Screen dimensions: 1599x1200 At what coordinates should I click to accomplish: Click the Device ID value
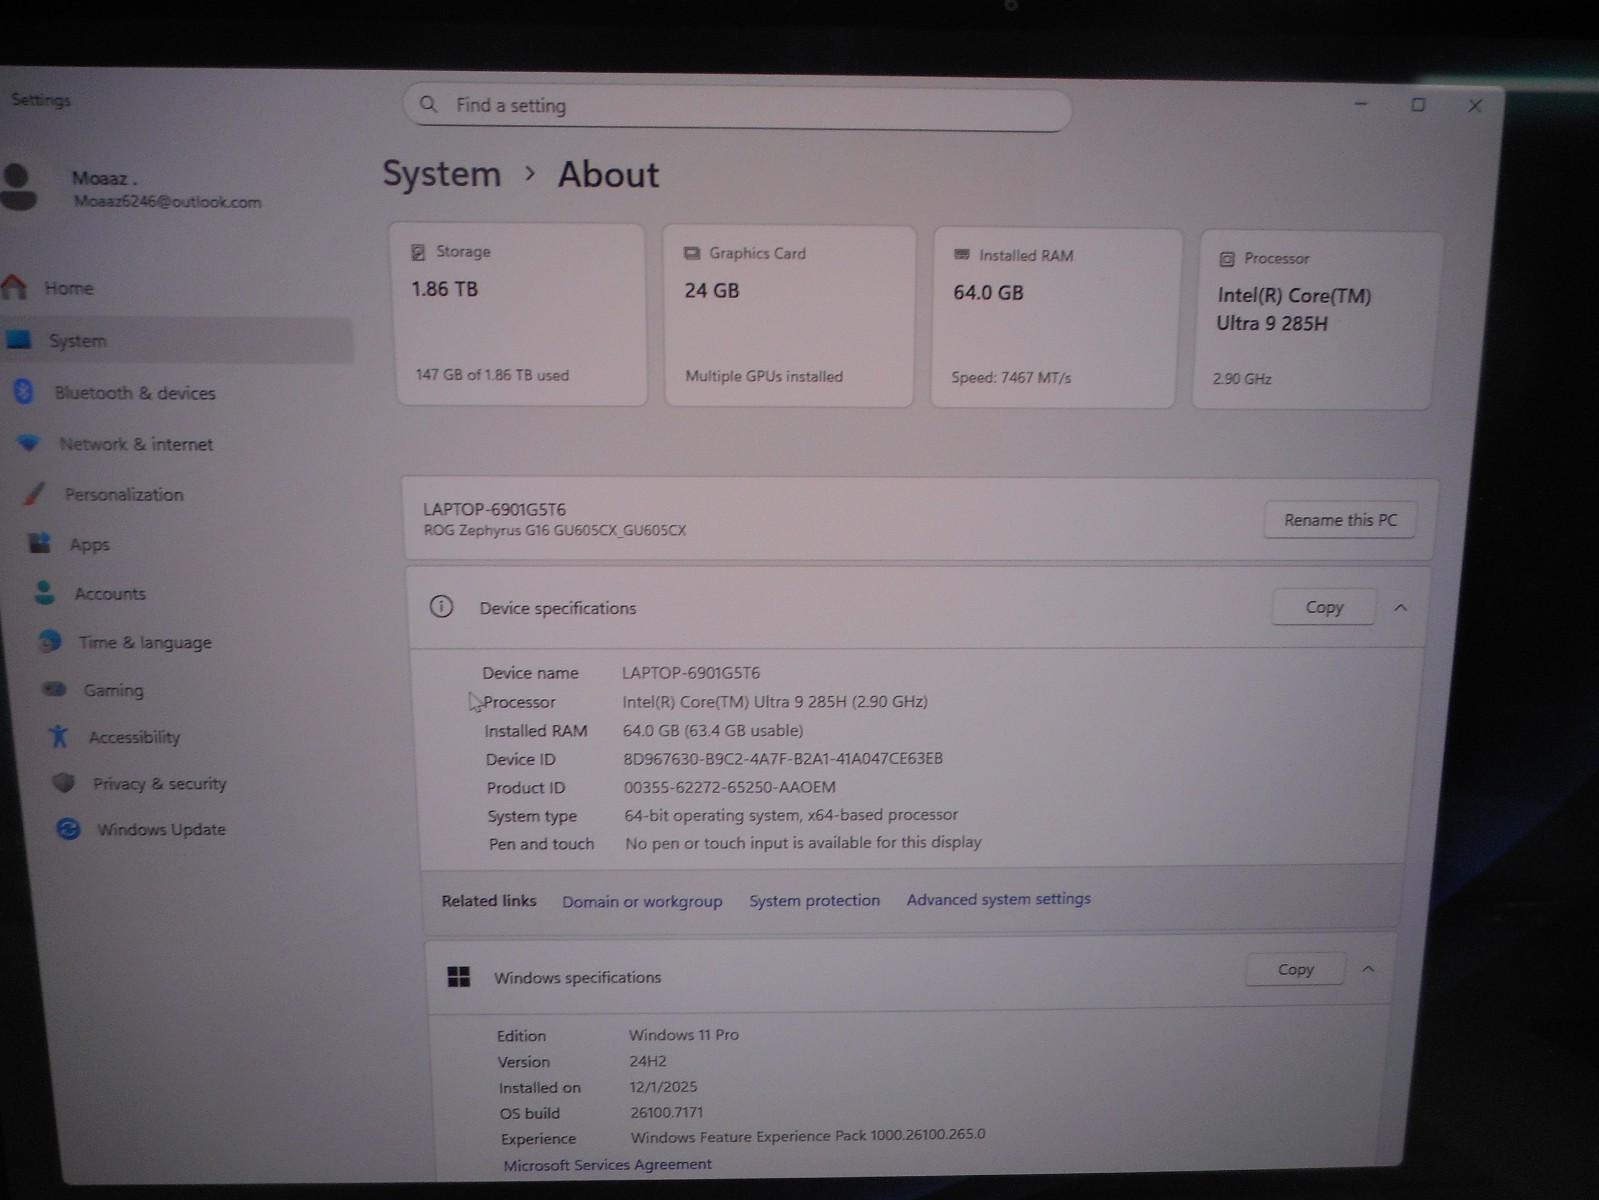(783, 758)
